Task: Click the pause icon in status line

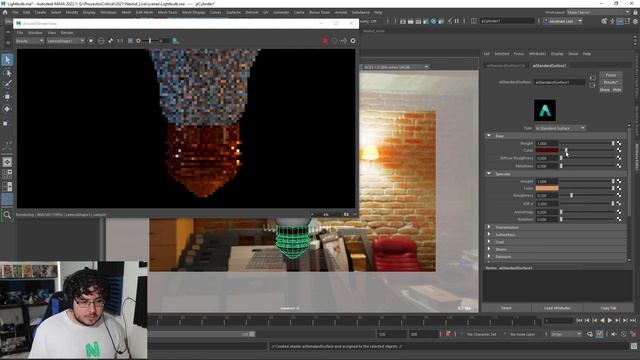Action: 457,21
